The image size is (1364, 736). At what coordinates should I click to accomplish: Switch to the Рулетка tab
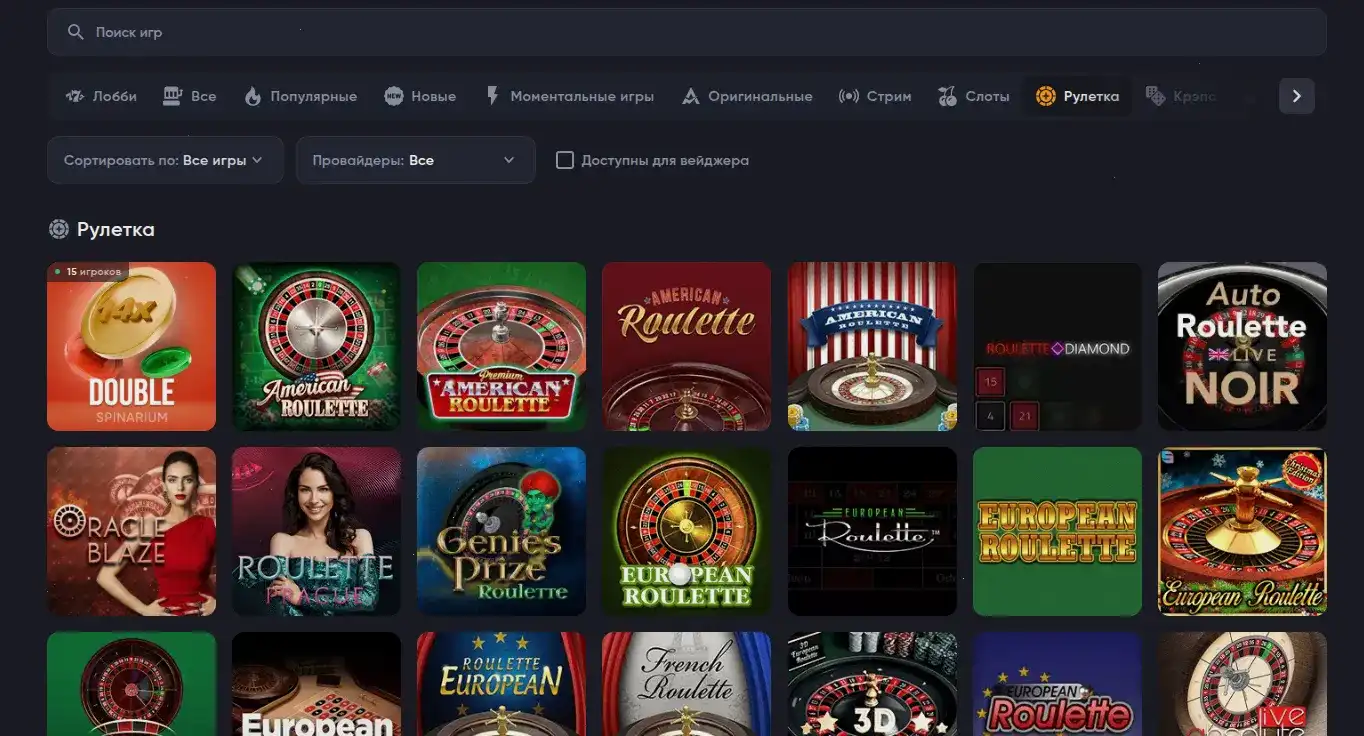tap(1077, 96)
